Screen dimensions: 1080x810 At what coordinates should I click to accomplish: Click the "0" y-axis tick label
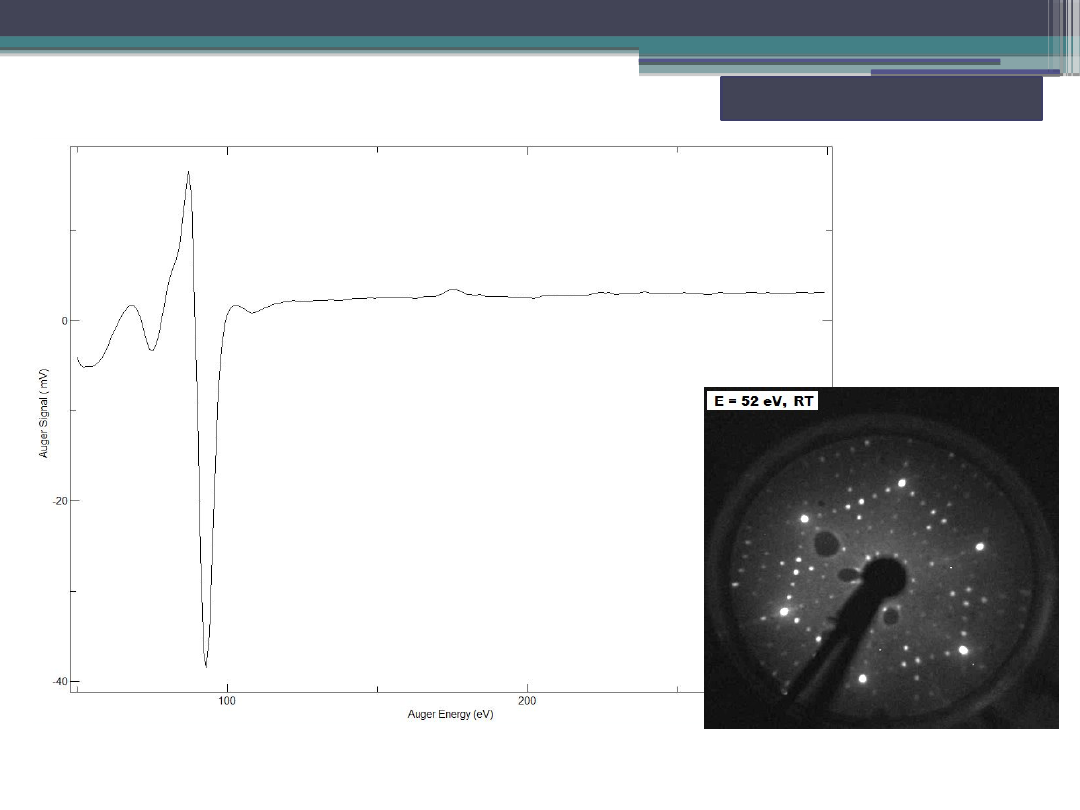click(62, 321)
